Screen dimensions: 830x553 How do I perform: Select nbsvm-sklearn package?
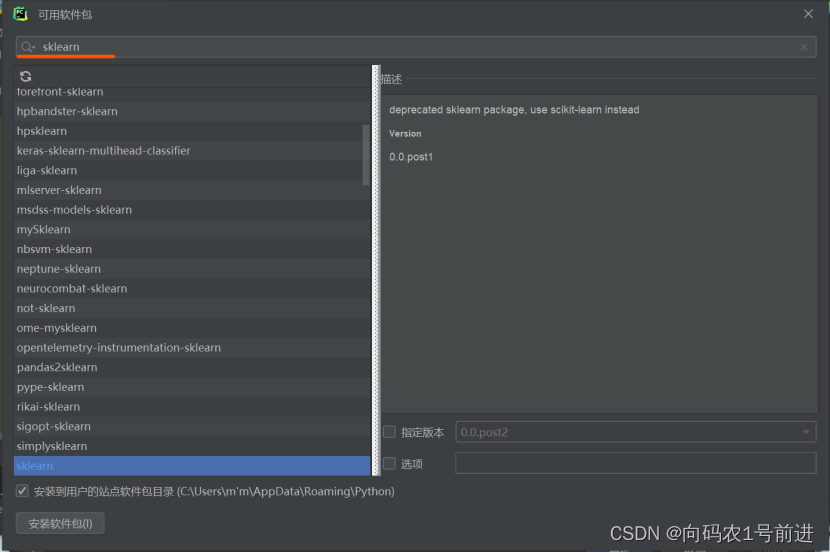(x=192, y=249)
